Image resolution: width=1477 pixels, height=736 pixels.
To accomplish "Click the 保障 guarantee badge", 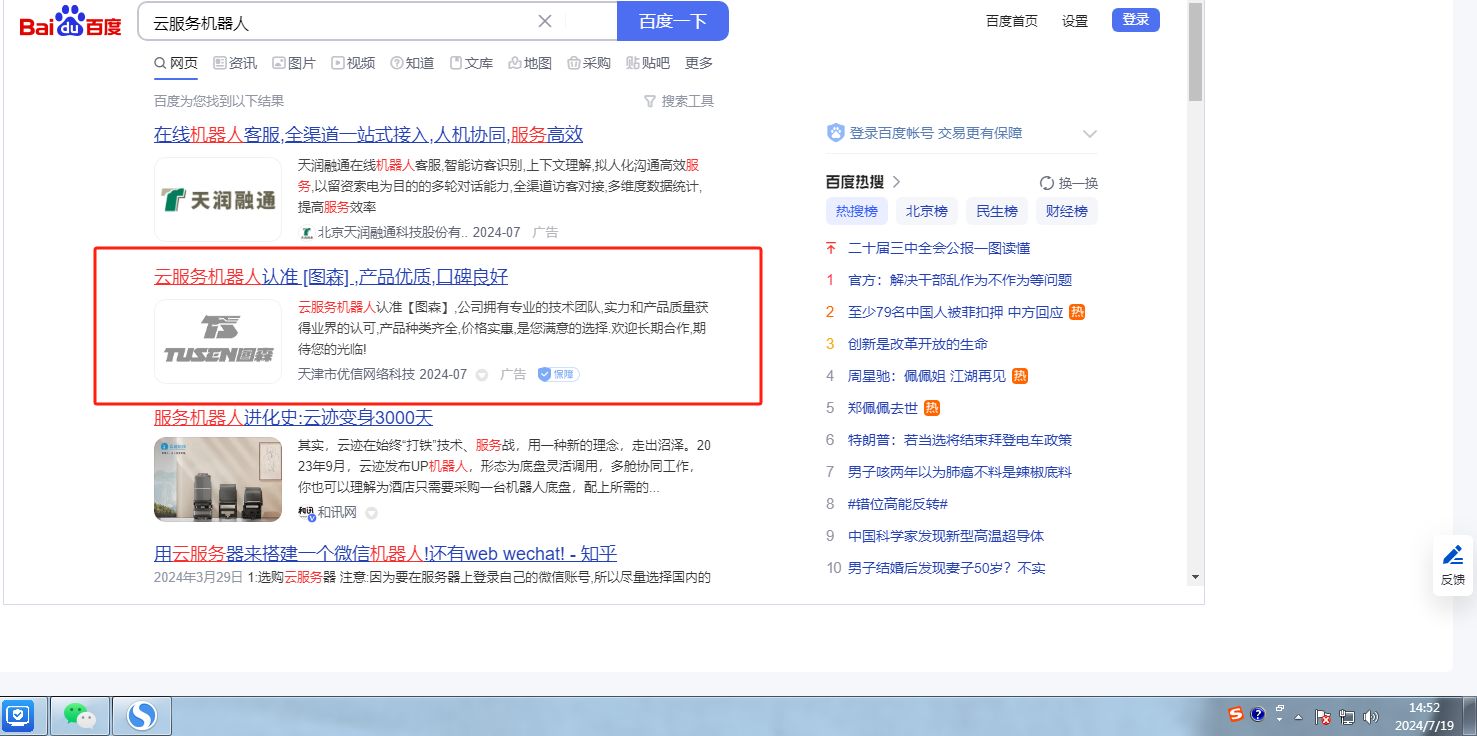I will 558,374.
